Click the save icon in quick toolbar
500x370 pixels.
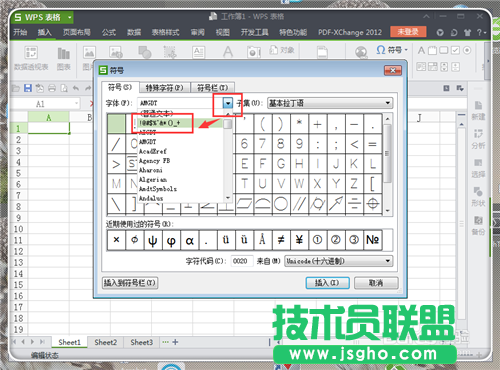tap(28, 88)
